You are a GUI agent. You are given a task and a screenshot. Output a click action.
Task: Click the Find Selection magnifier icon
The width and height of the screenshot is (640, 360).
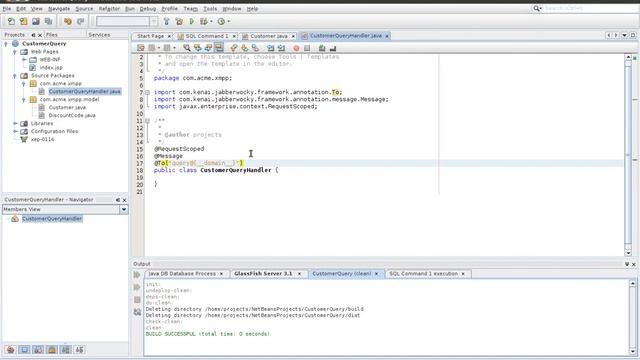[187, 48]
